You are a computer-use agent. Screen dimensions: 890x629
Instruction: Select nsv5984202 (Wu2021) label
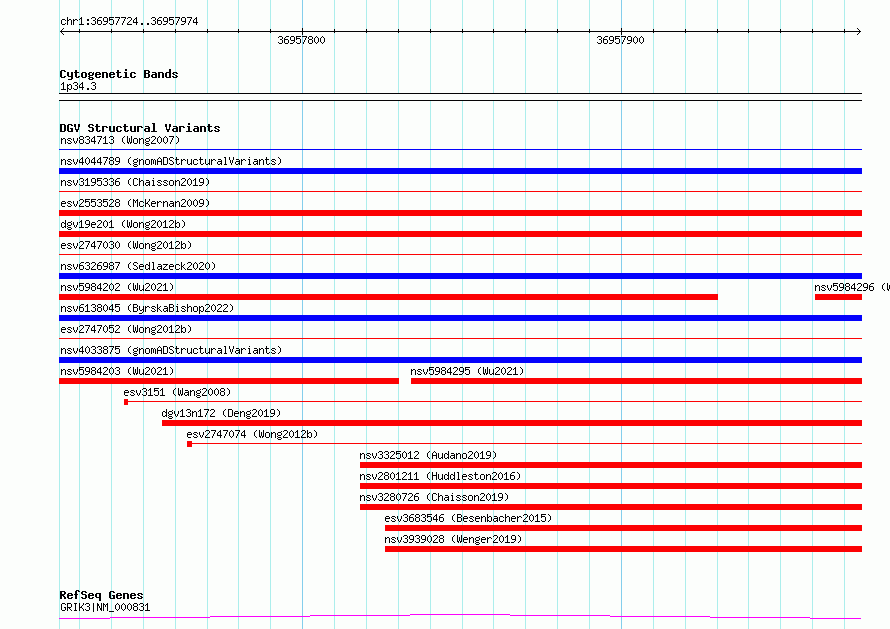click(x=117, y=287)
